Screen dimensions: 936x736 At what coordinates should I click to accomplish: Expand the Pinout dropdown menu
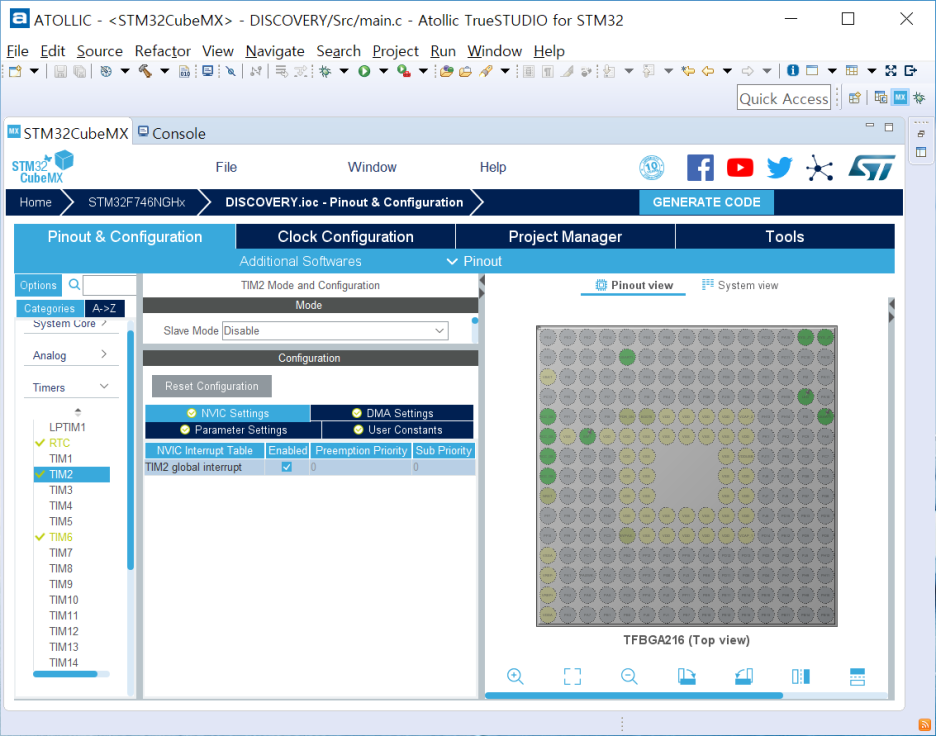tap(475, 261)
